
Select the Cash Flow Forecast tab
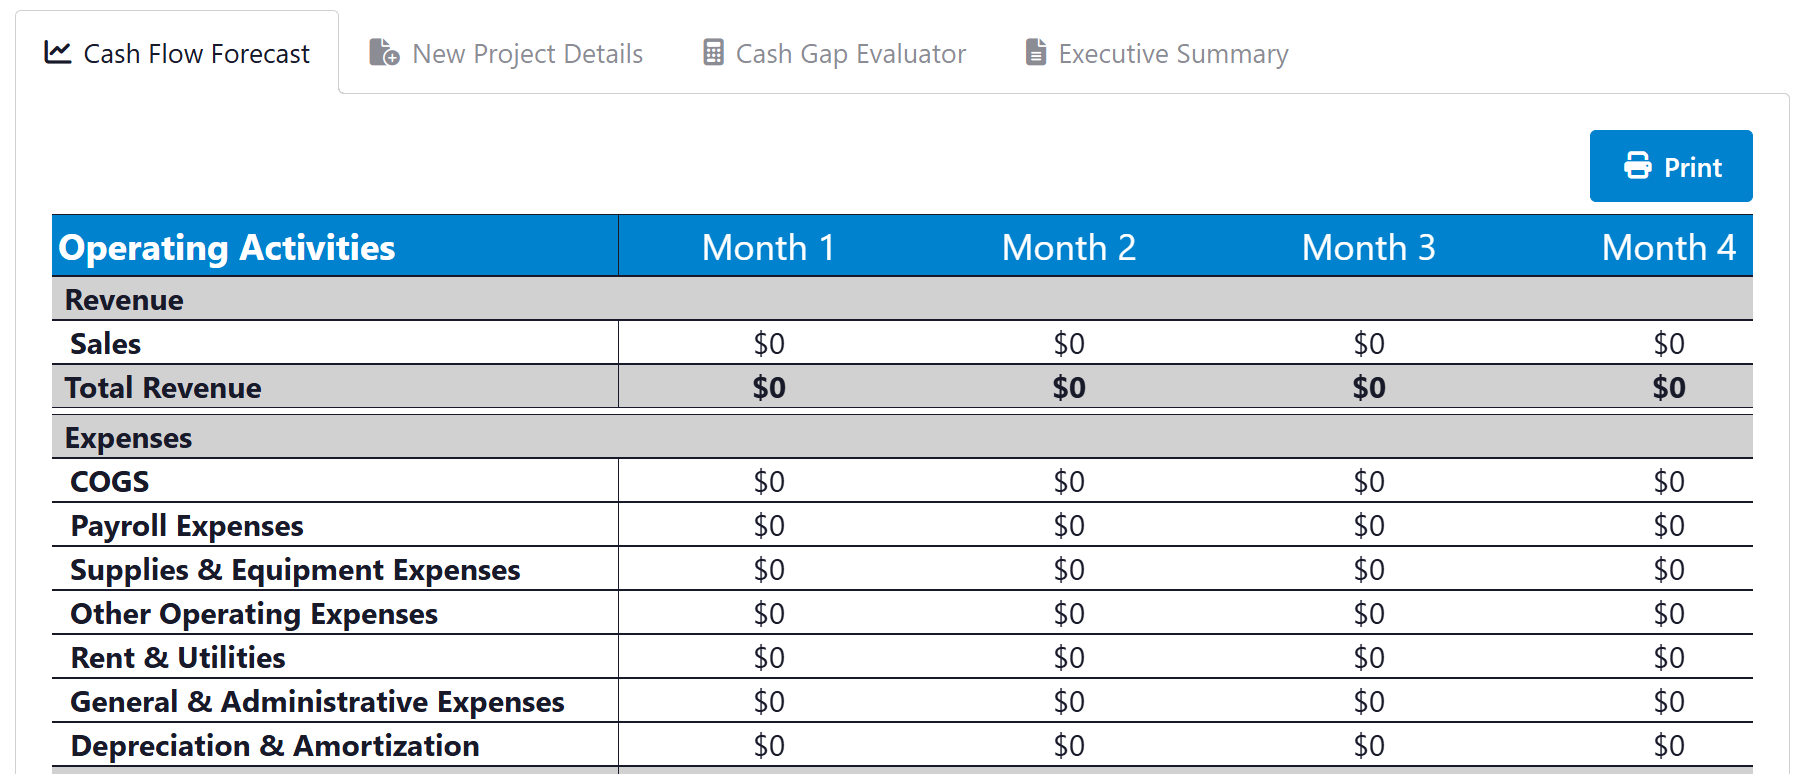click(x=196, y=54)
